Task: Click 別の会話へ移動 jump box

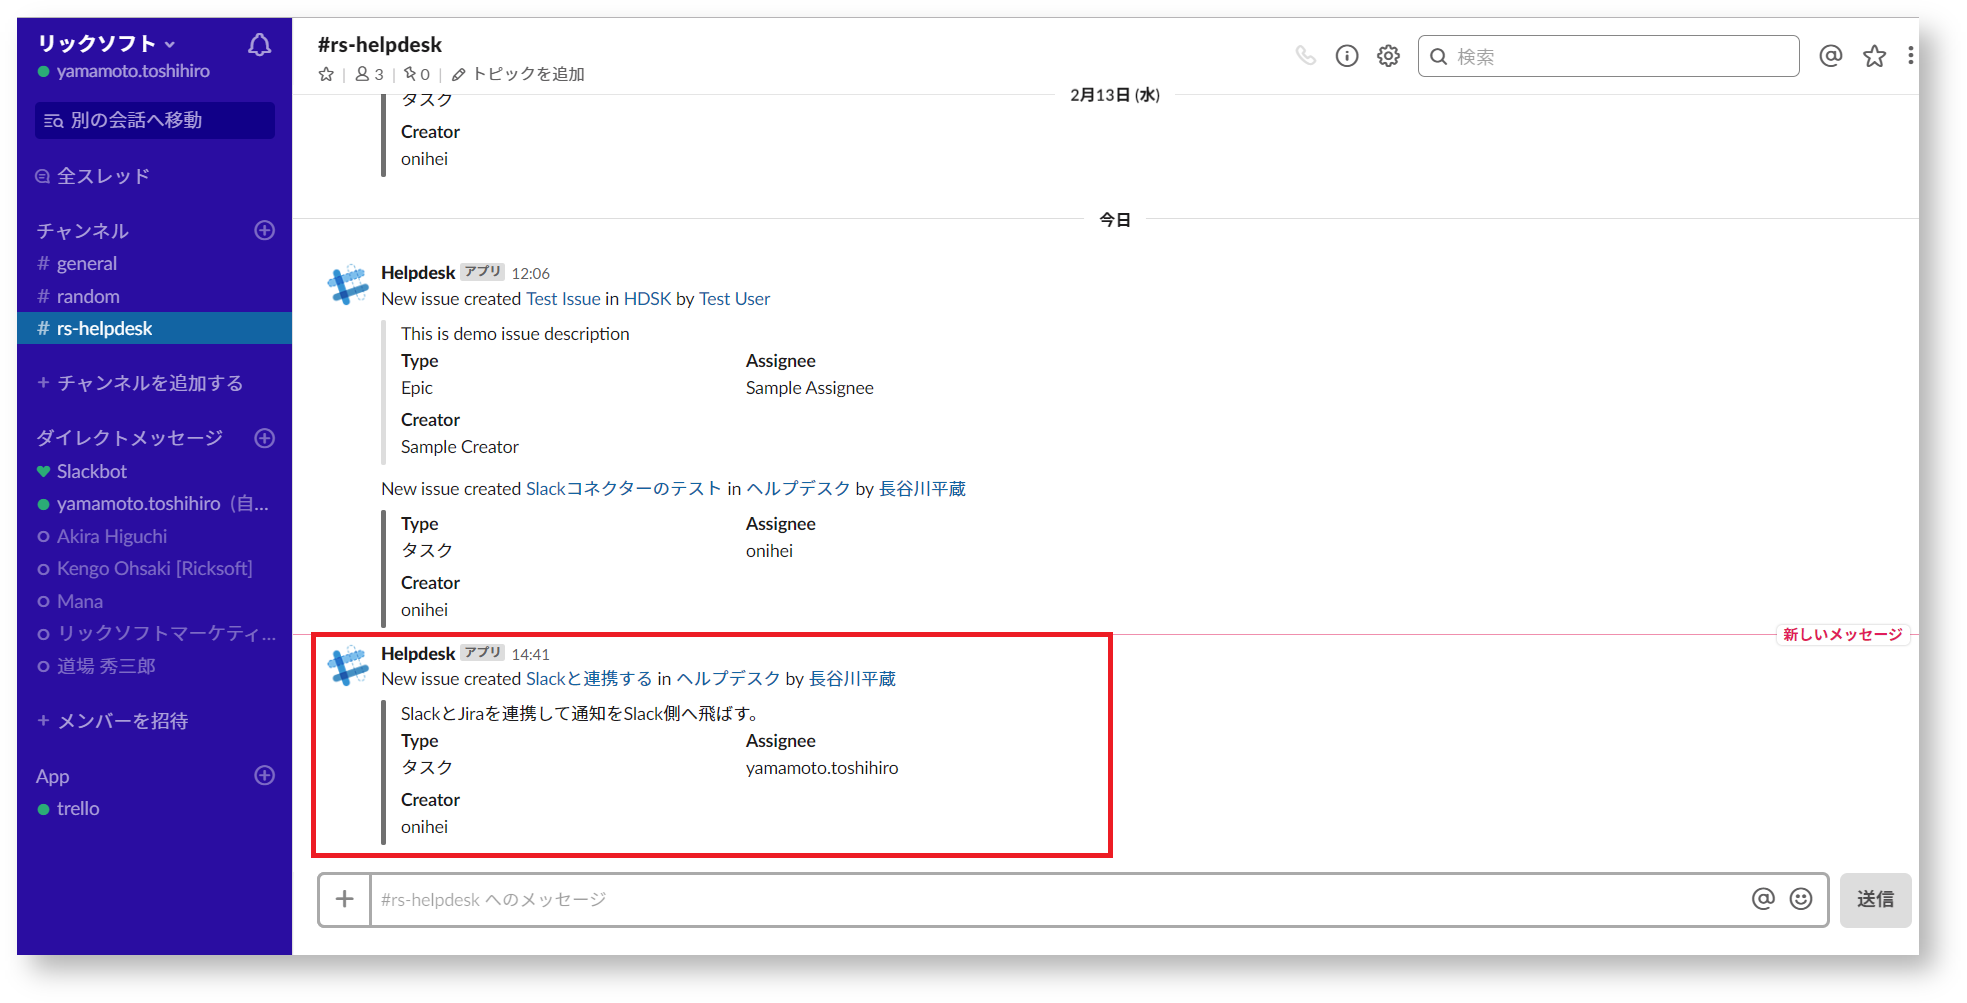Action: pyautogui.click(x=155, y=120)
